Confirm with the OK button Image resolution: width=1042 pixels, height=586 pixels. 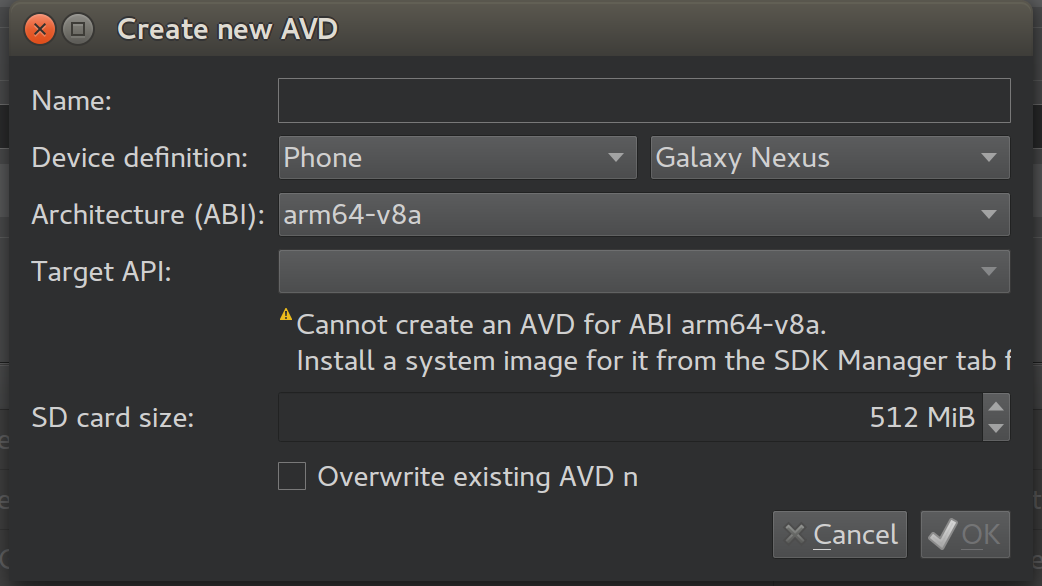point(965,535)
